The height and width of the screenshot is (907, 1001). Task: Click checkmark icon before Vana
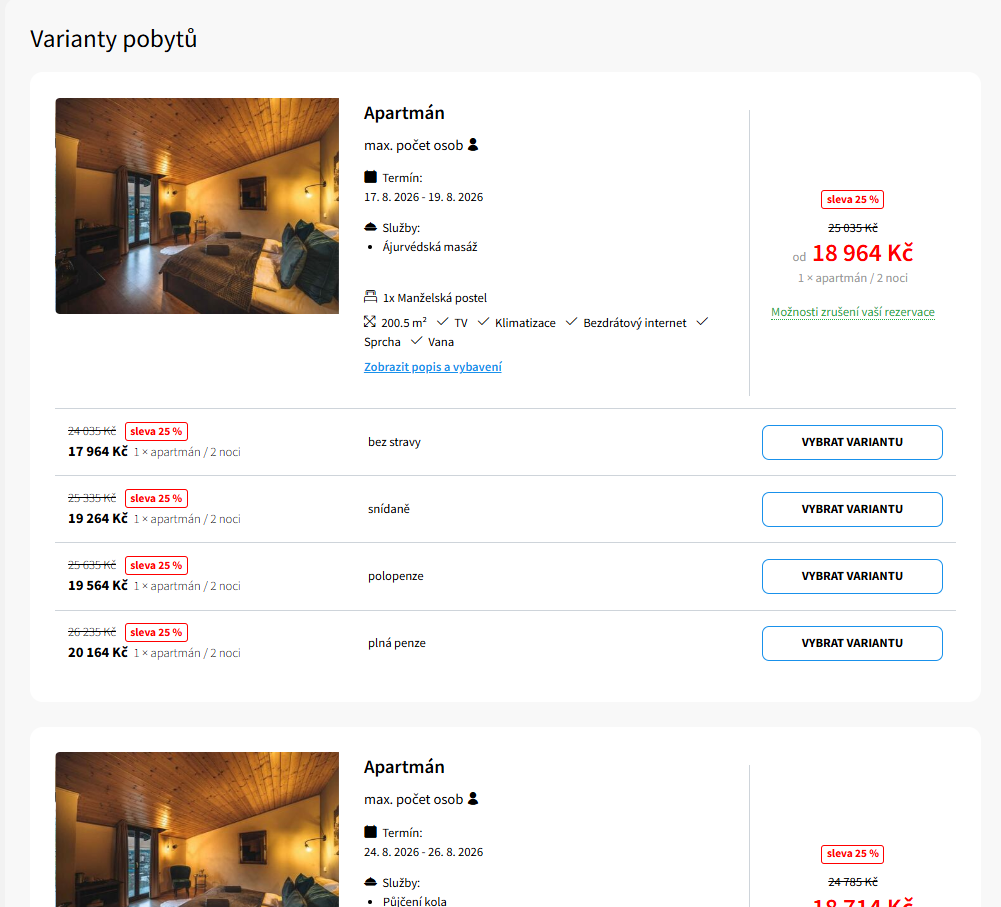416,340
